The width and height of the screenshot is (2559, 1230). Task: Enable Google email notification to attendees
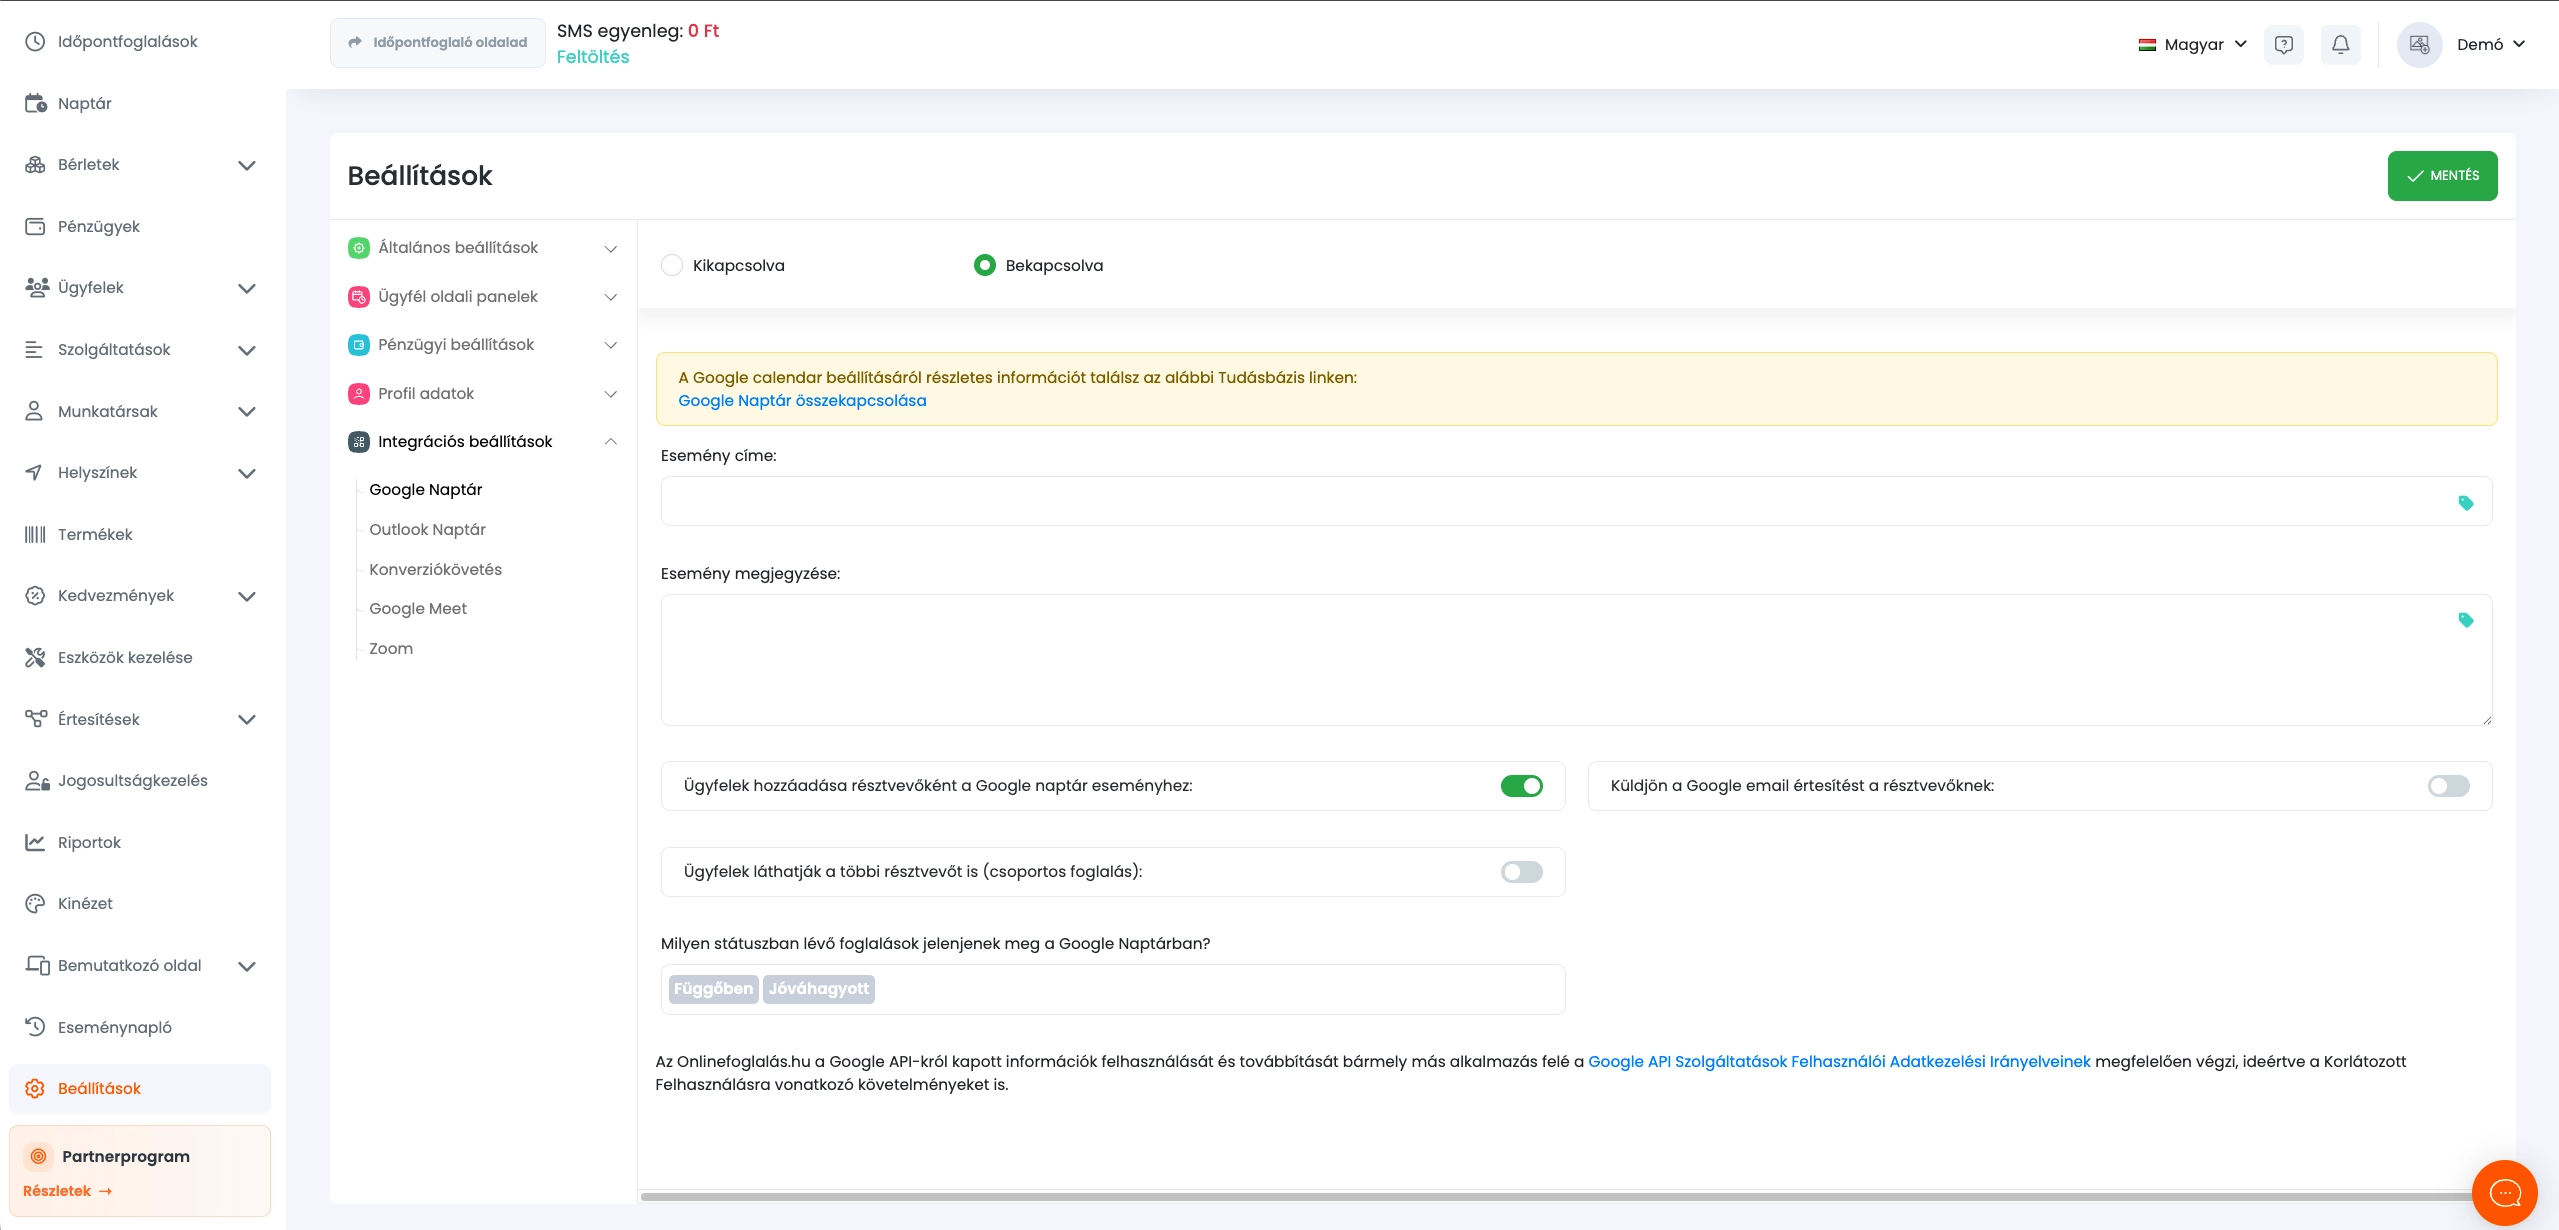point(2447,786)
